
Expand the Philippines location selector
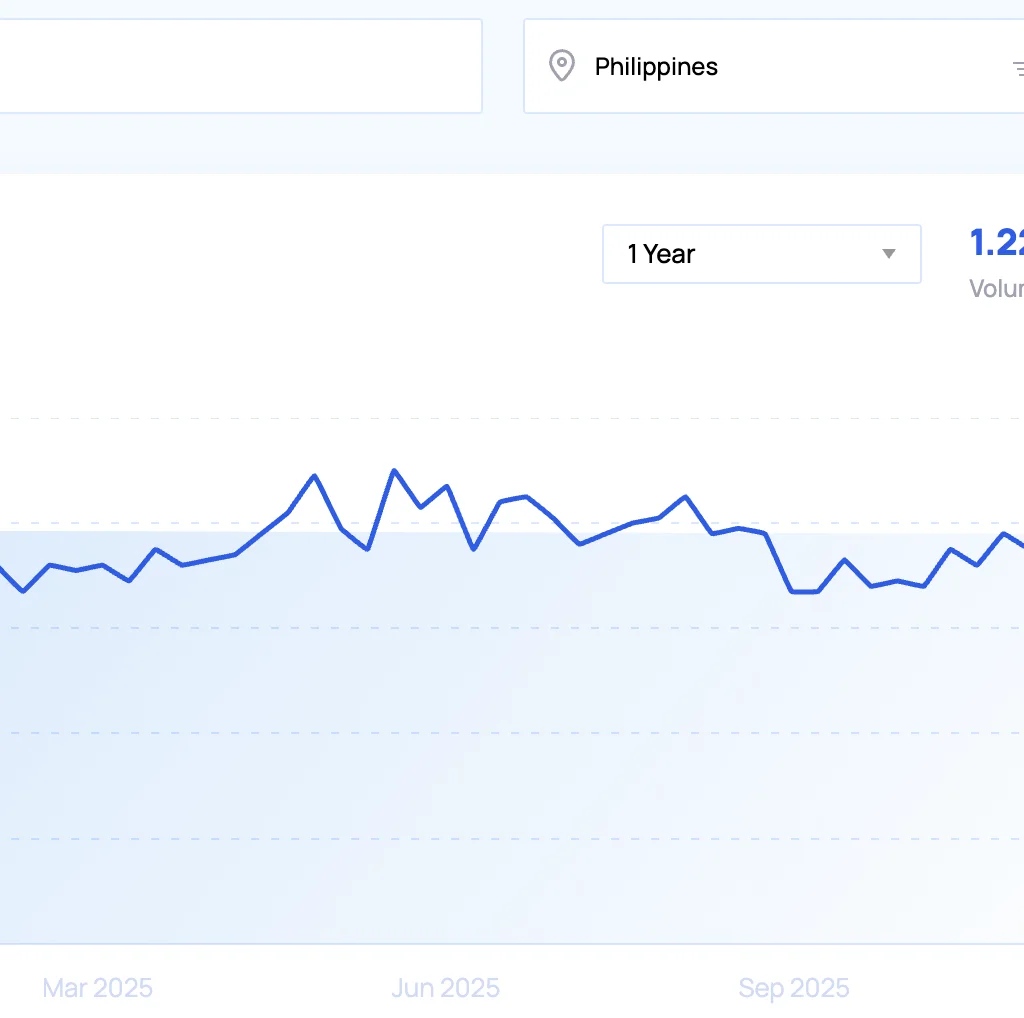770,66
